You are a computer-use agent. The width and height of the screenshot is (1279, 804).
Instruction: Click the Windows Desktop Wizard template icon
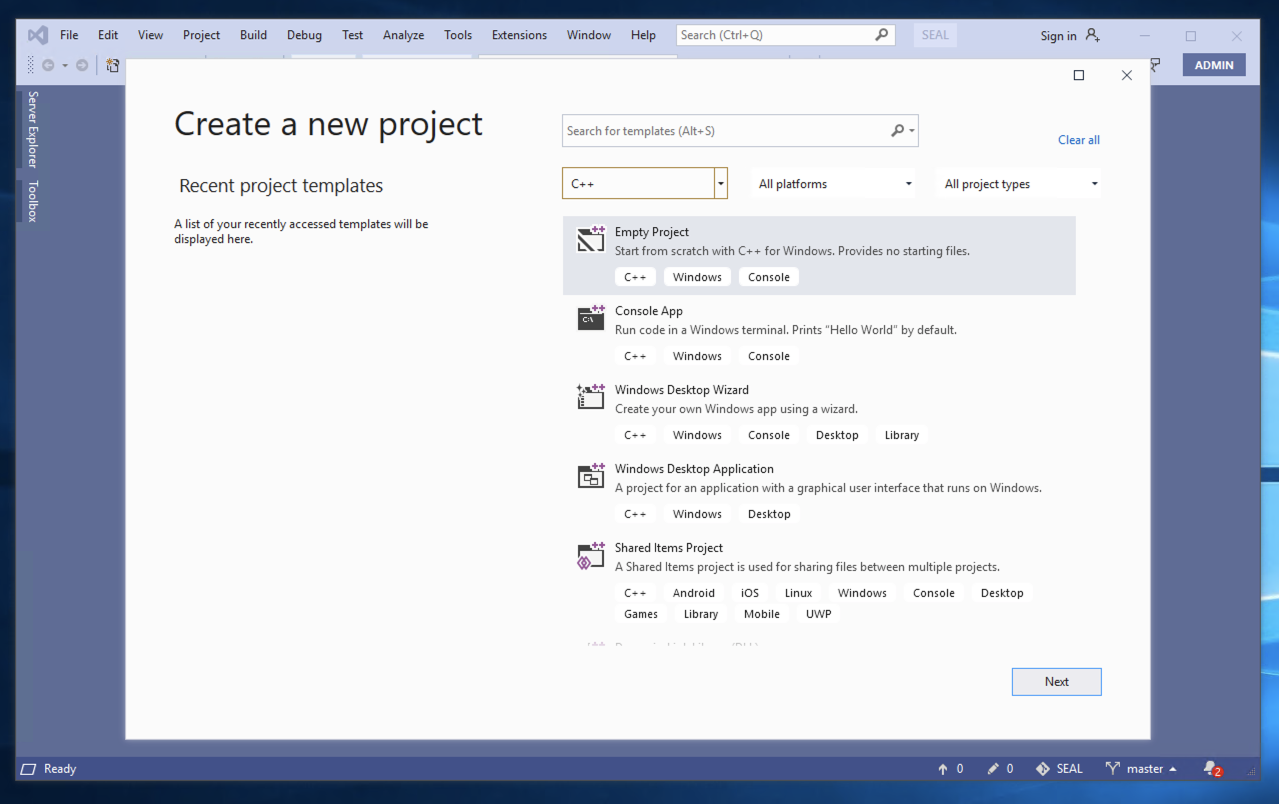(x=591, y=397)
